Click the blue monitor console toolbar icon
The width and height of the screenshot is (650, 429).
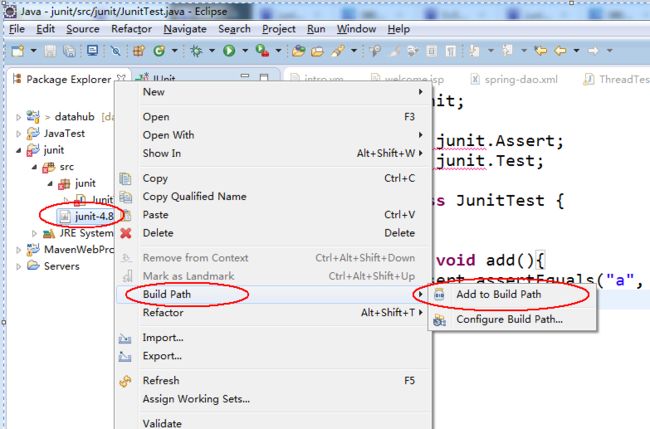click(x=92, y=51)
